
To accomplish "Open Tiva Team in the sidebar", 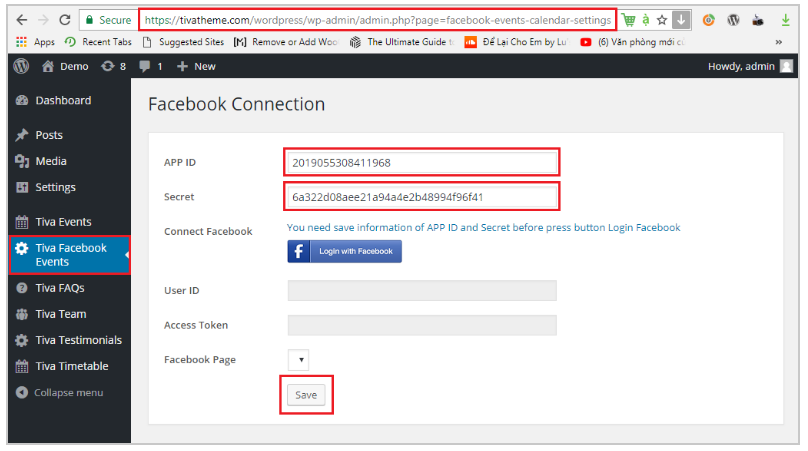I will [x=70, y=314].
